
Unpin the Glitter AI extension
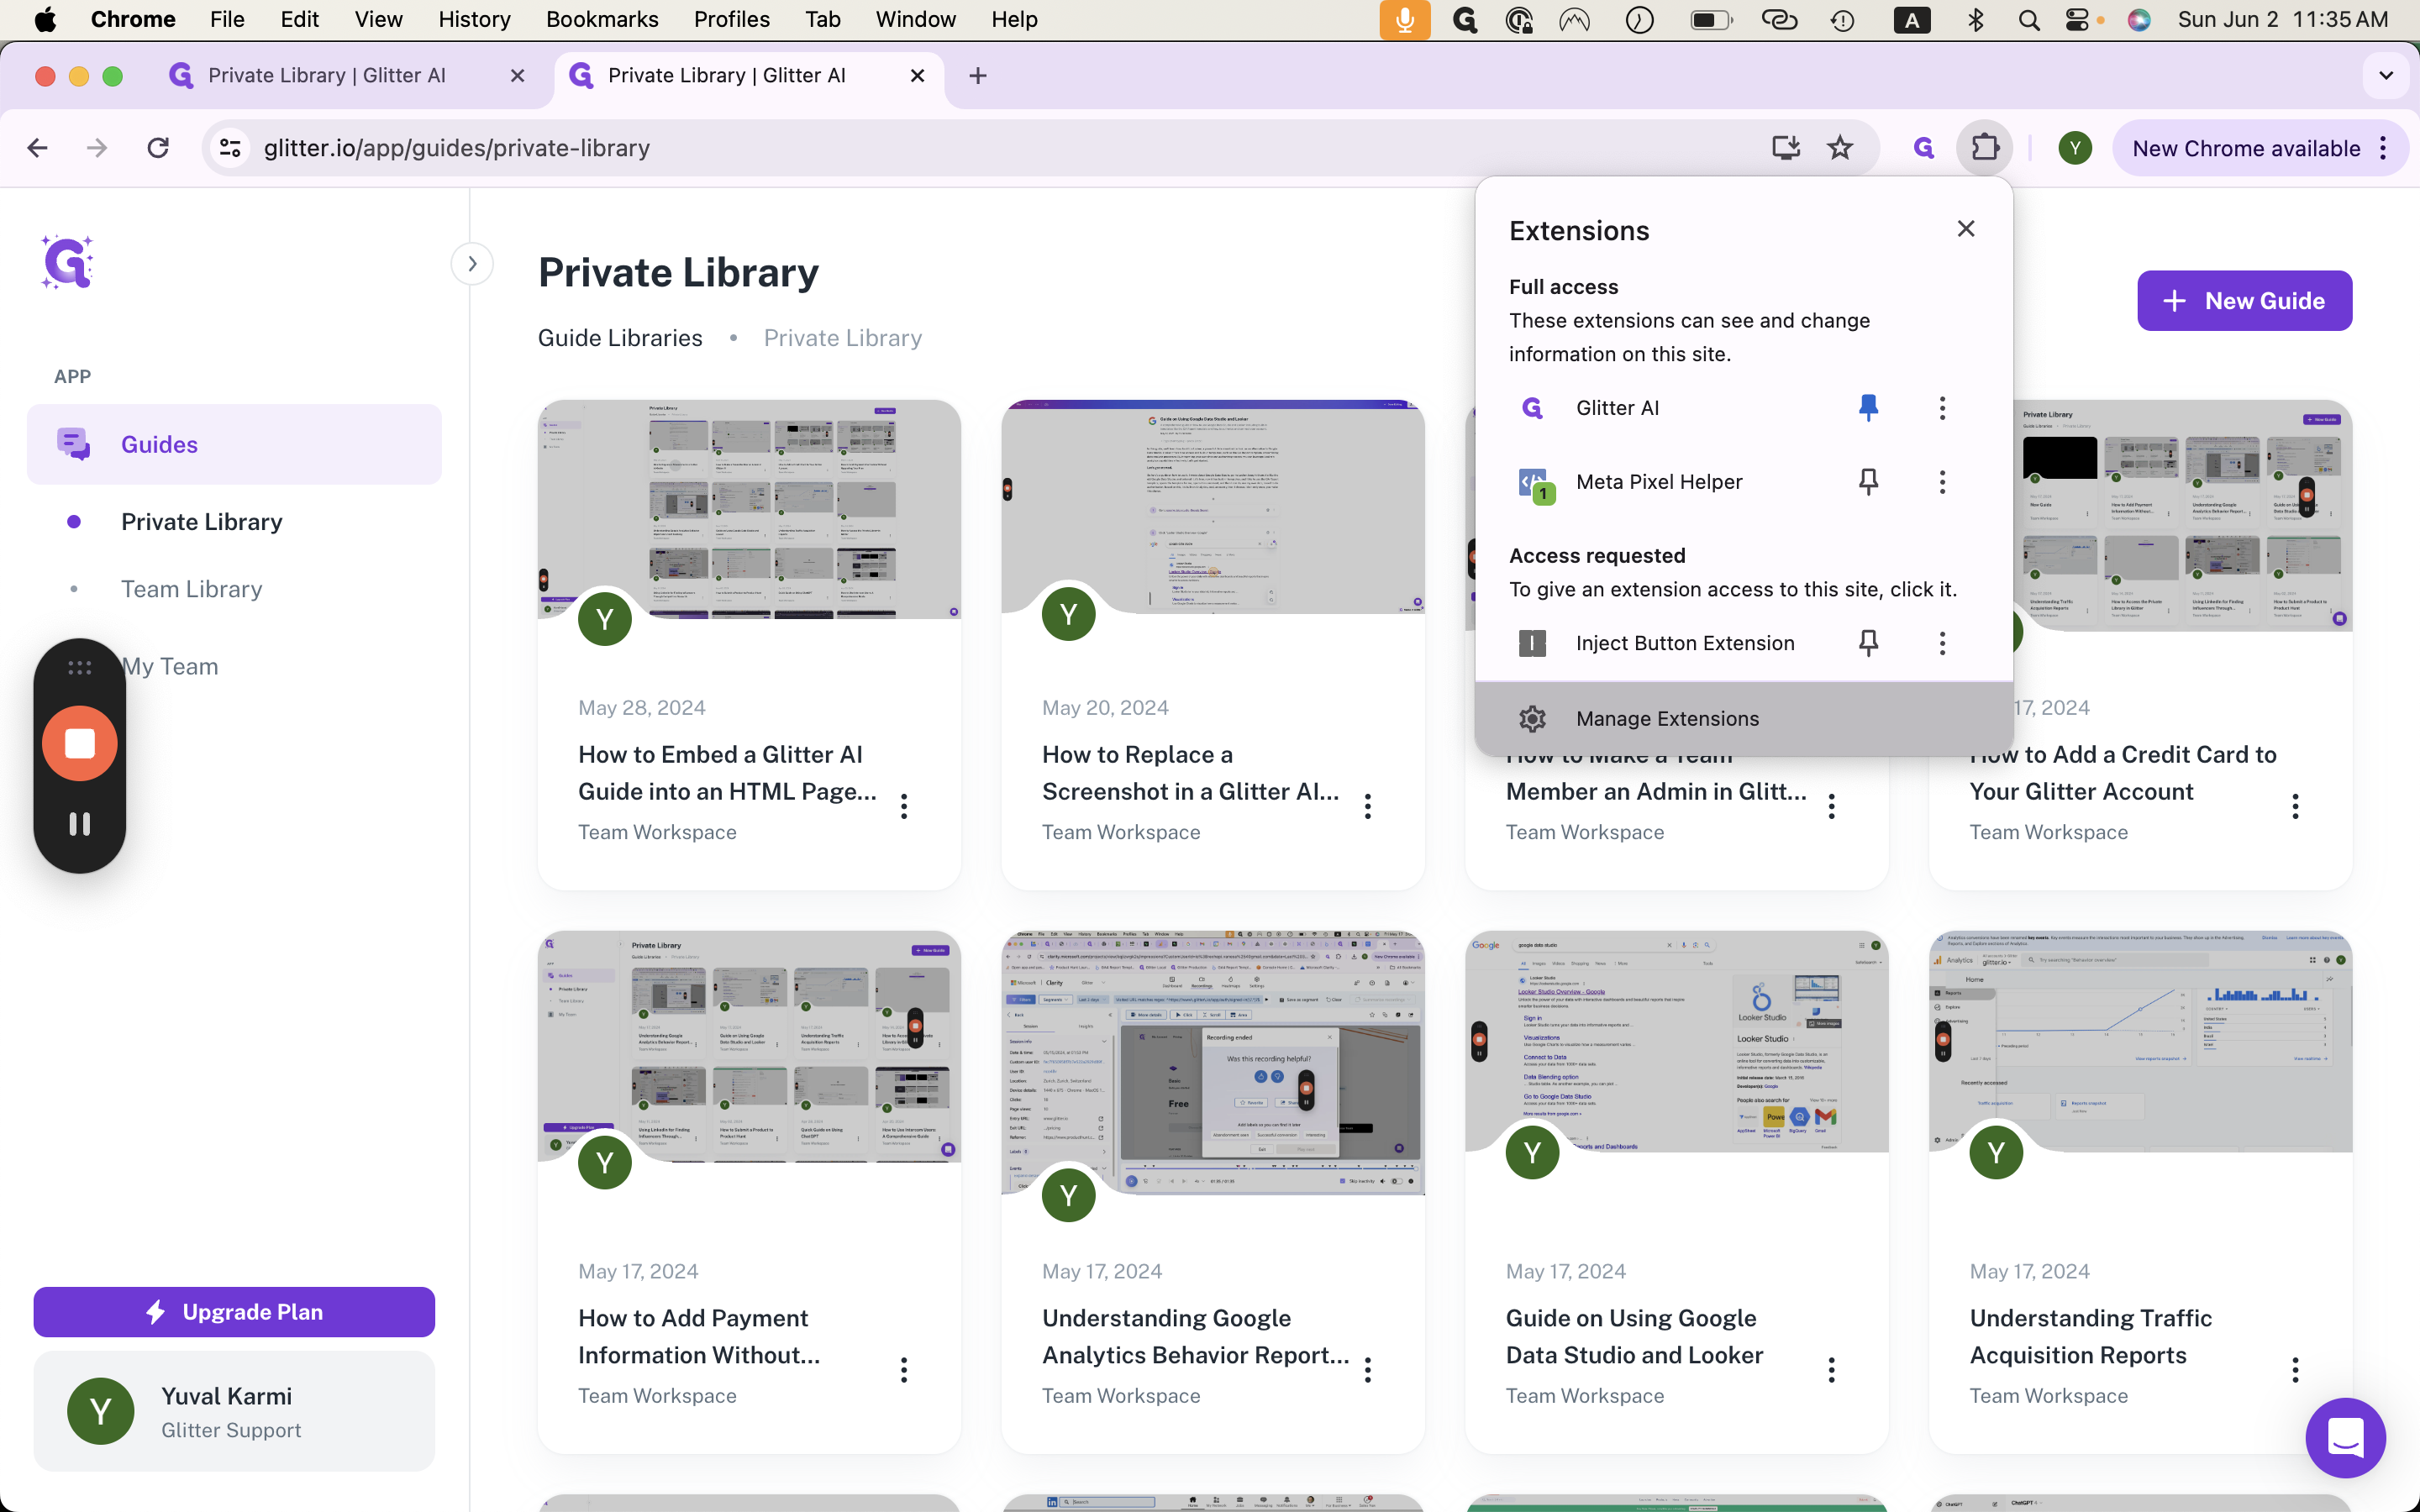click(x=1868, y=407)
